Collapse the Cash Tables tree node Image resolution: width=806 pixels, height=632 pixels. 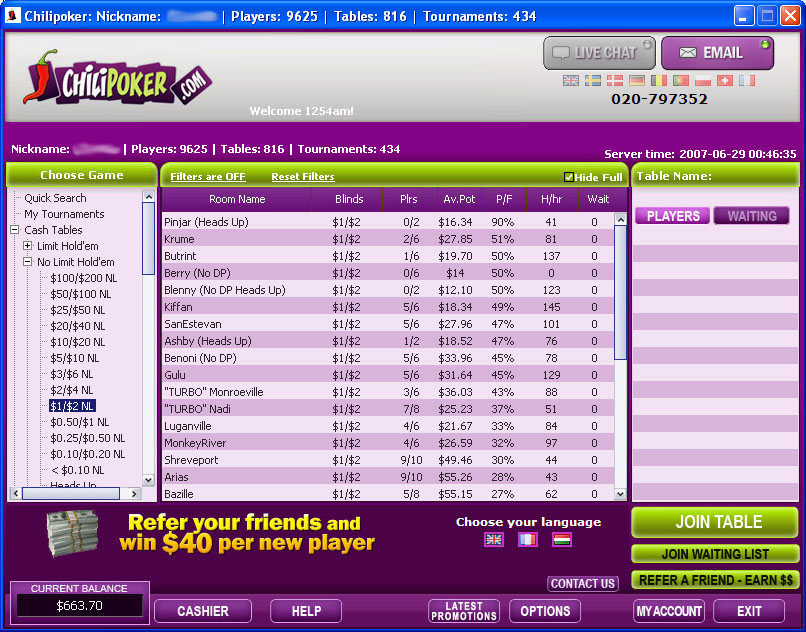pyautogui.click(x=15, y=230)
